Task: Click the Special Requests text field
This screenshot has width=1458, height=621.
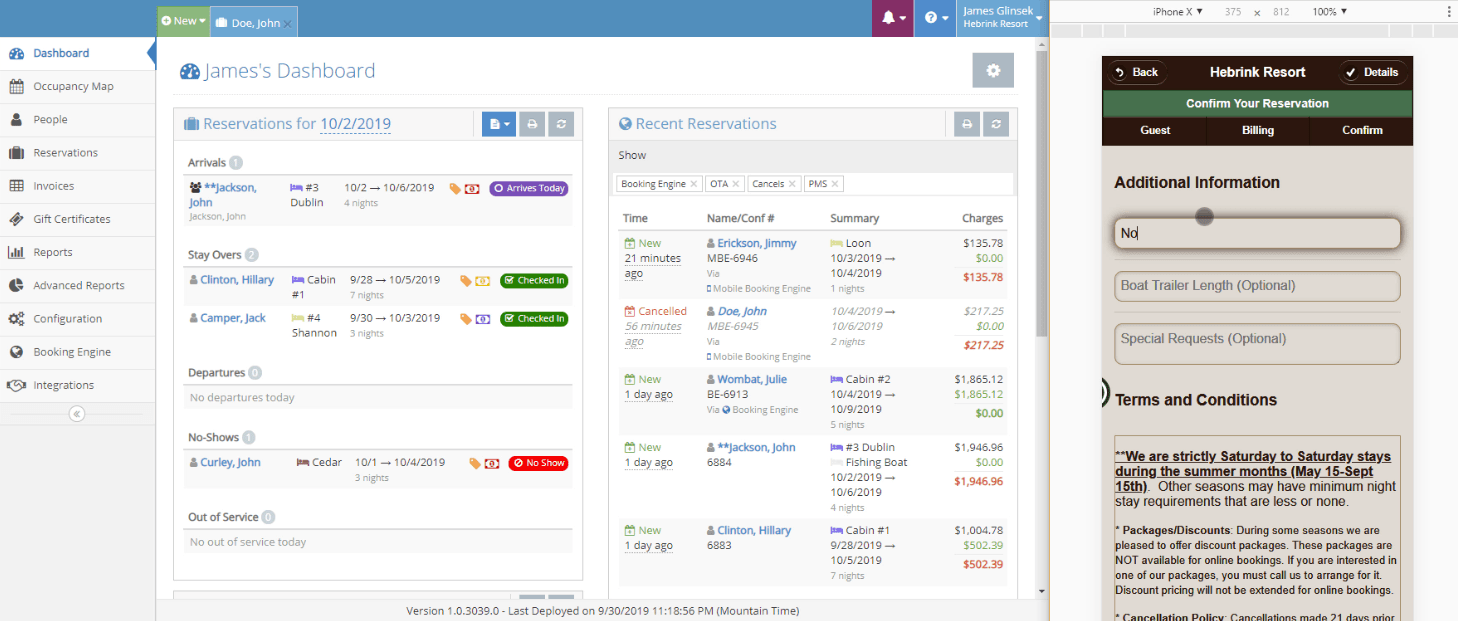Action: click(x=1257, y=344)
